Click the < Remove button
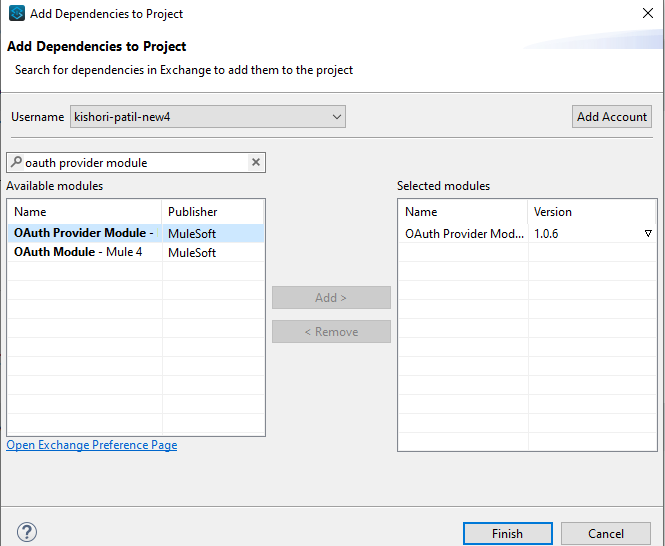This screenshot has height=546, width=665. pos(331,331)
